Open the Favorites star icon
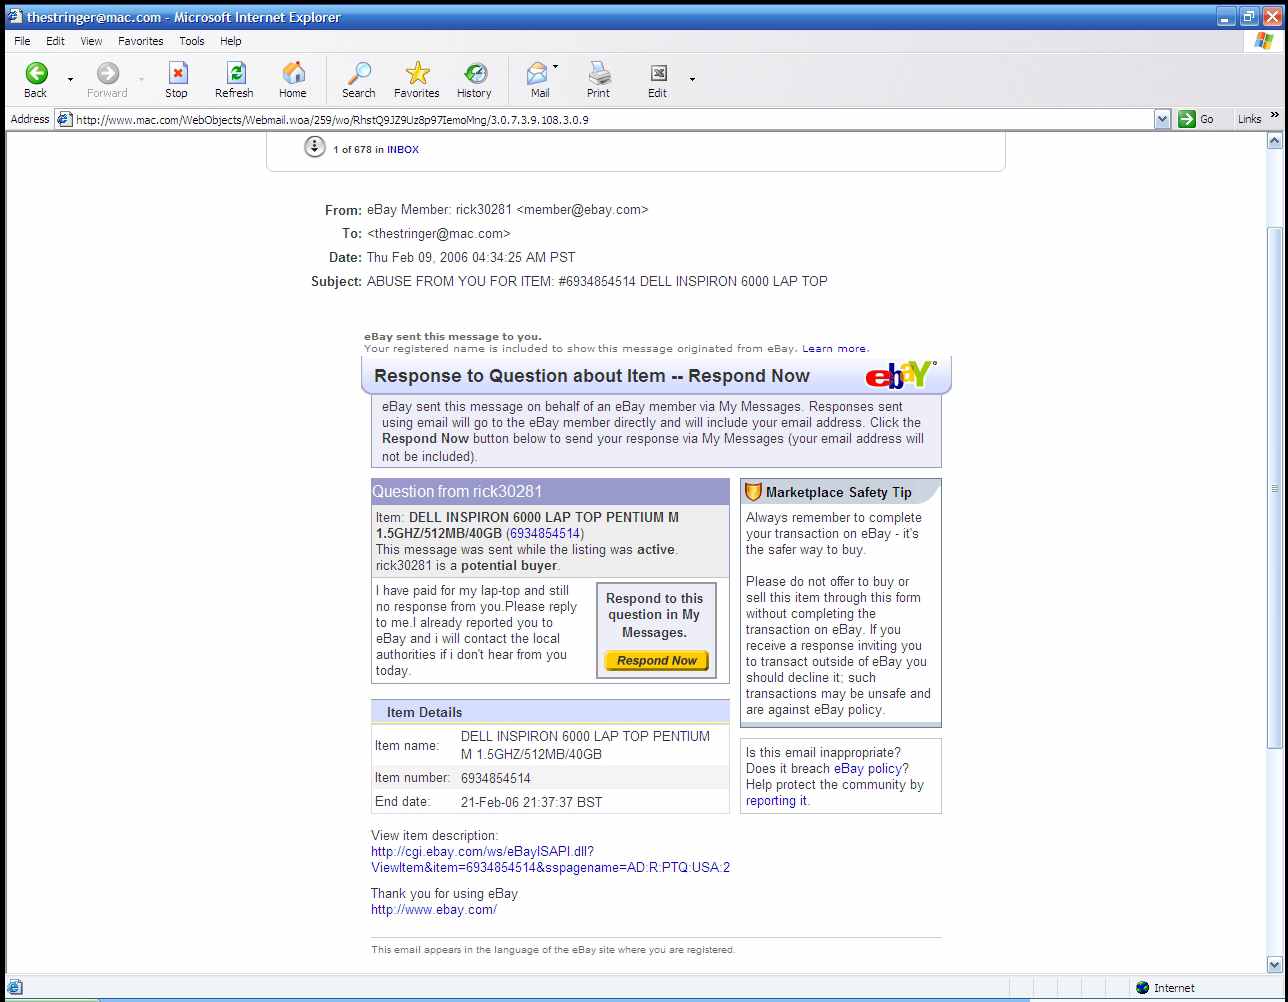Screen dimensions: 1288x1002 [x=417, y=73]
